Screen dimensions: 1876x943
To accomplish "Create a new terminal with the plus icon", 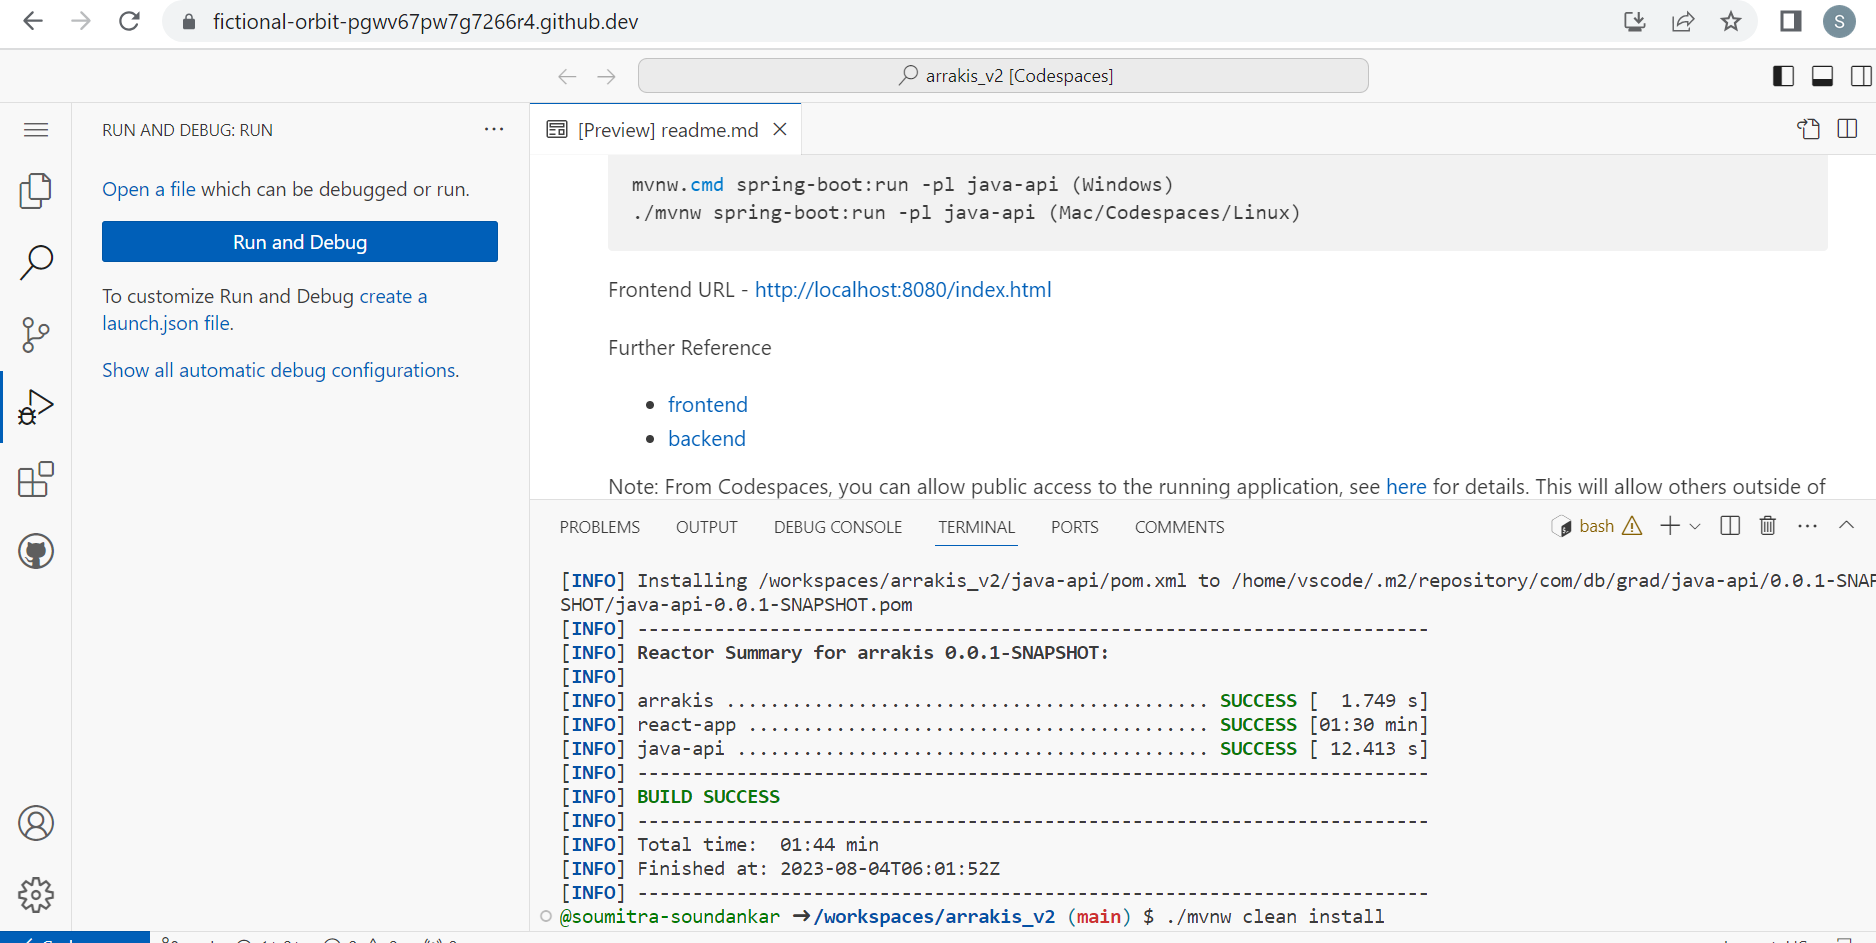I will tap(1668, 525).
